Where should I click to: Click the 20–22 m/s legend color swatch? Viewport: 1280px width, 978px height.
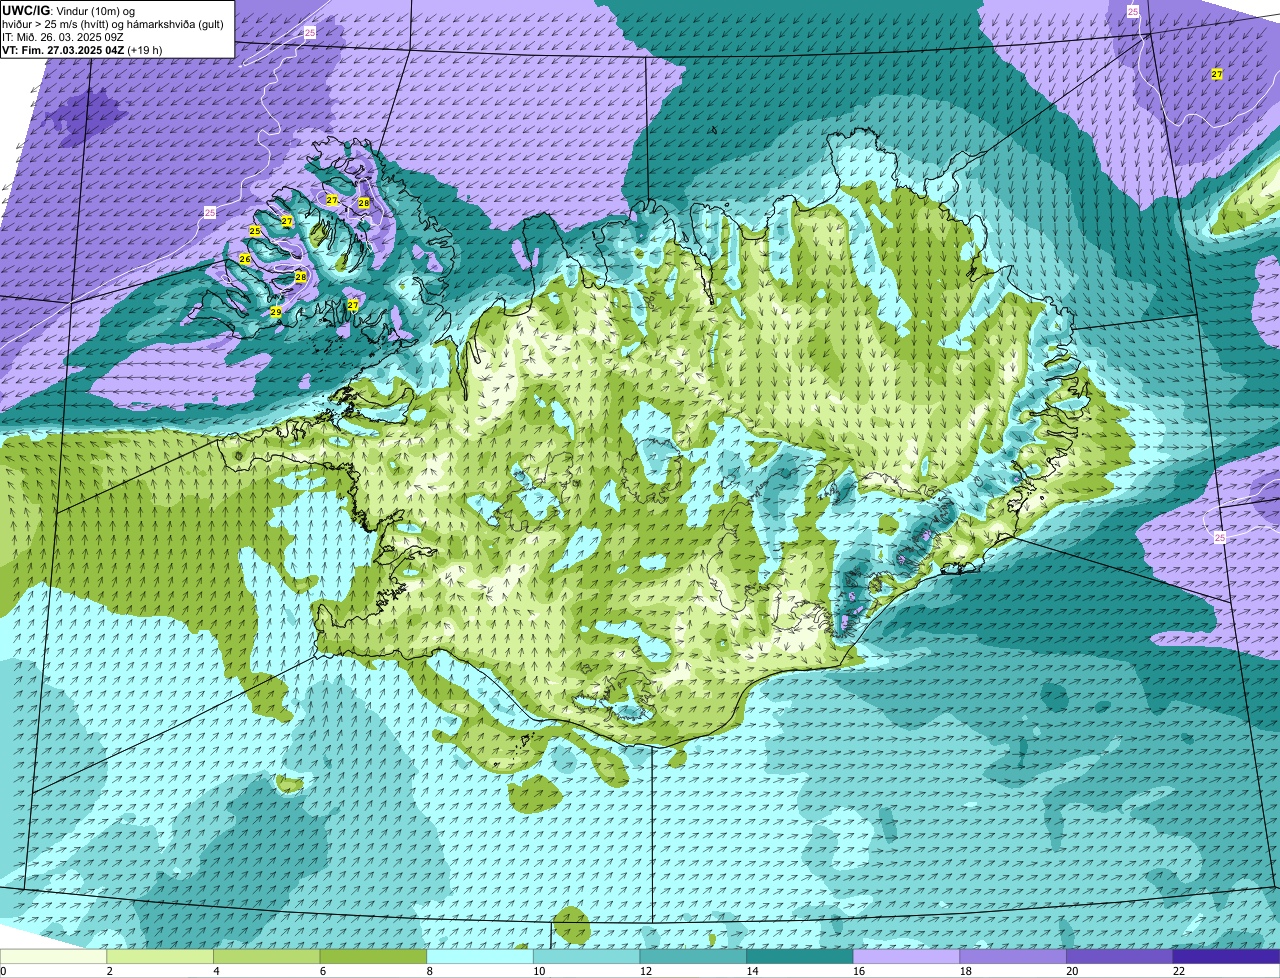point(1119,956)
